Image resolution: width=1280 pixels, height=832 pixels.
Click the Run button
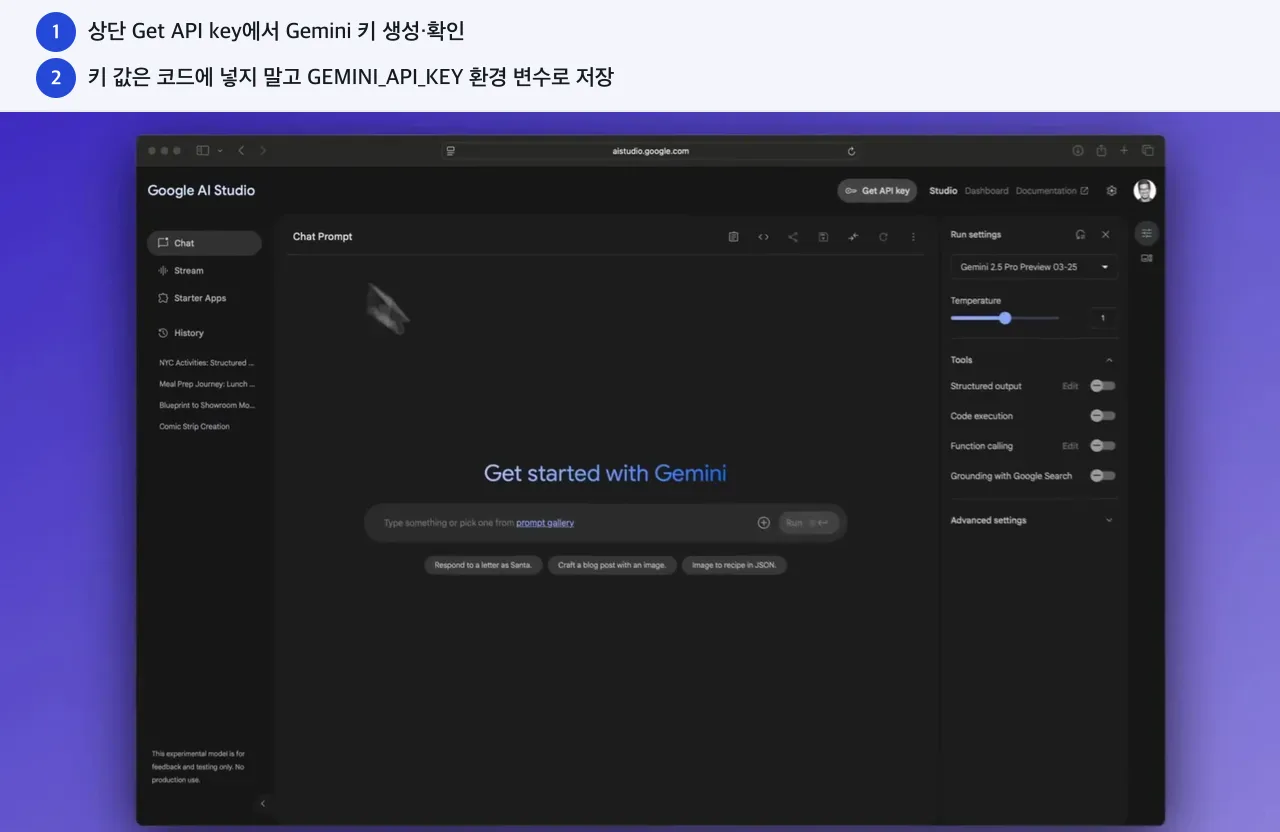(x=808, y=522)
